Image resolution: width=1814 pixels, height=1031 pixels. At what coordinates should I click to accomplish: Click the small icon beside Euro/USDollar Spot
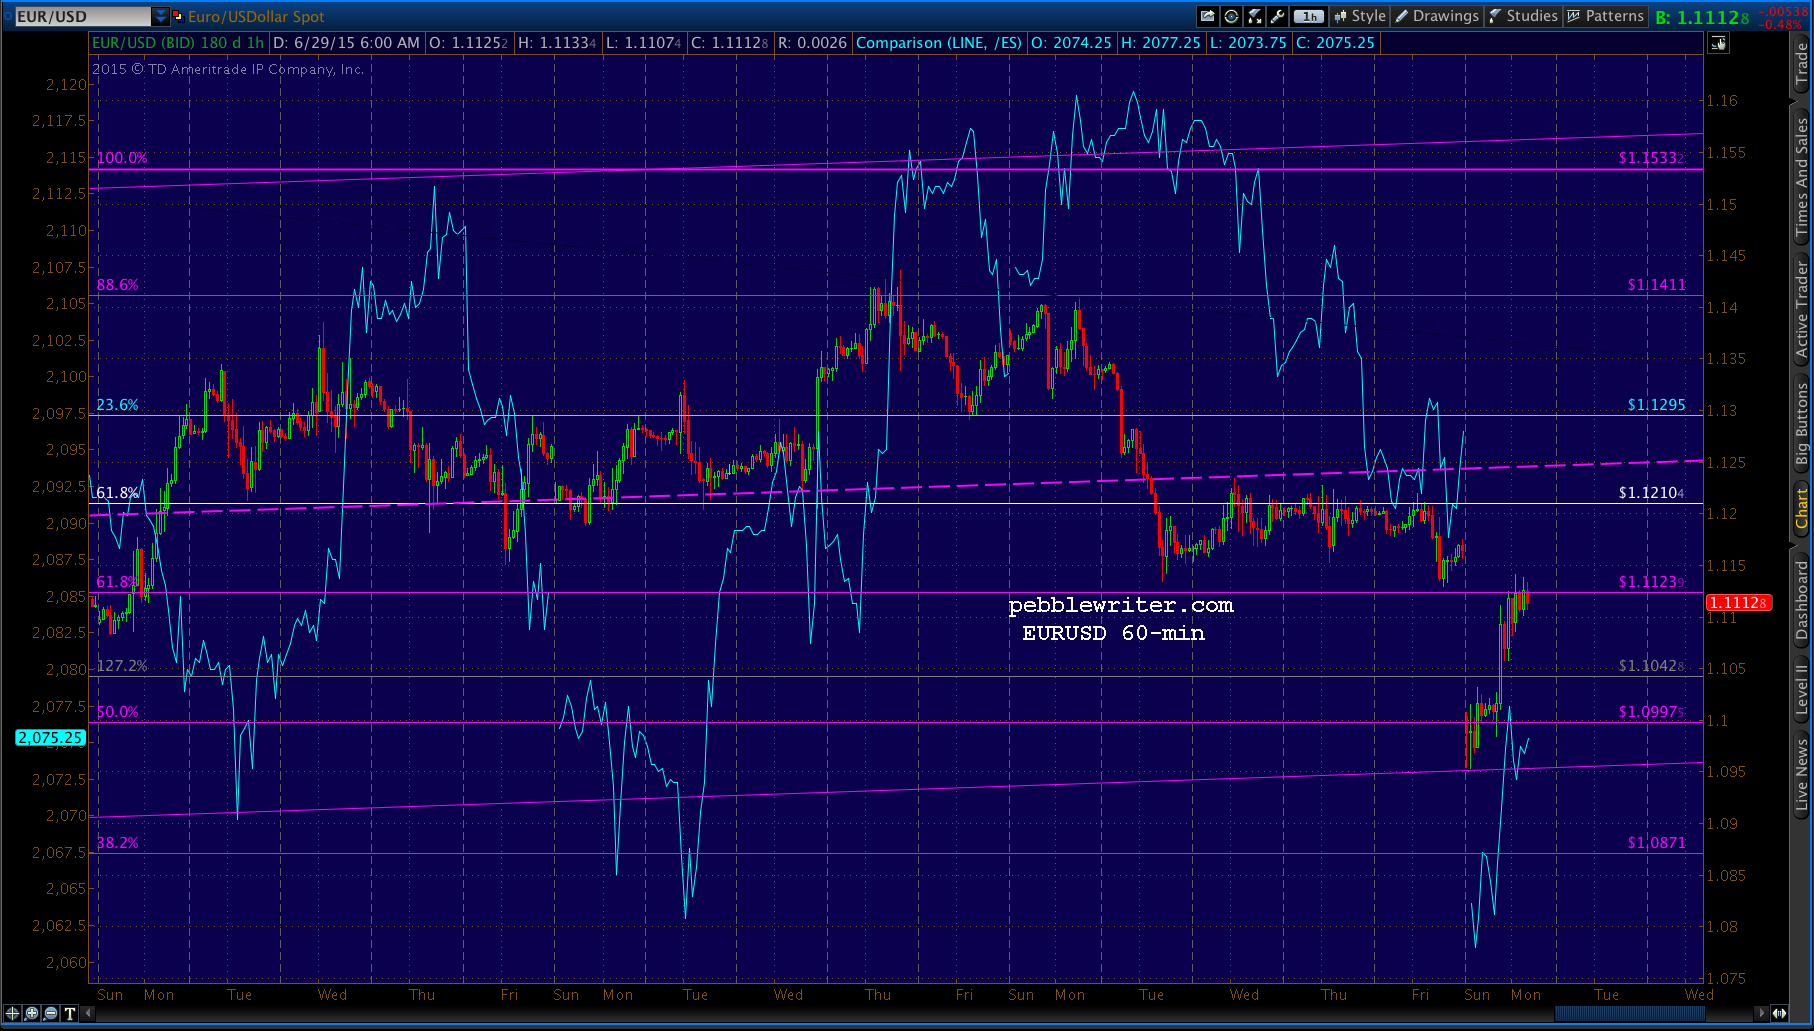[x=178, y=16]
